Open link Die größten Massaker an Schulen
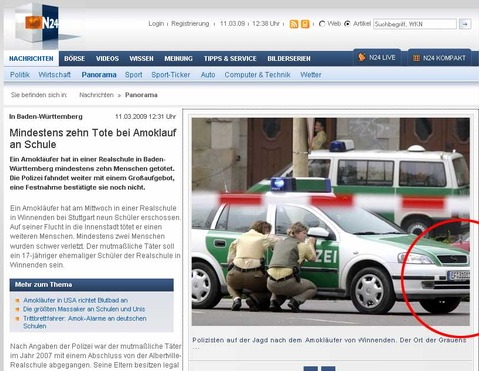Image resolution: width=479 pixels, height=371 pixels. click(x=84, y=309)
